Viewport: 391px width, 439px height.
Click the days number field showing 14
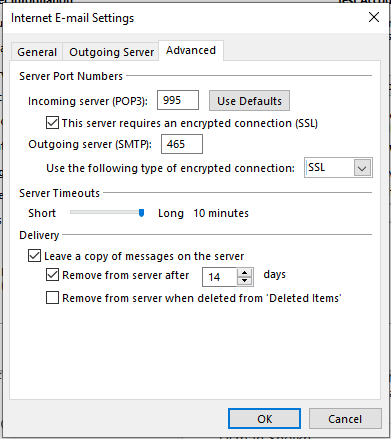point(220,277)
